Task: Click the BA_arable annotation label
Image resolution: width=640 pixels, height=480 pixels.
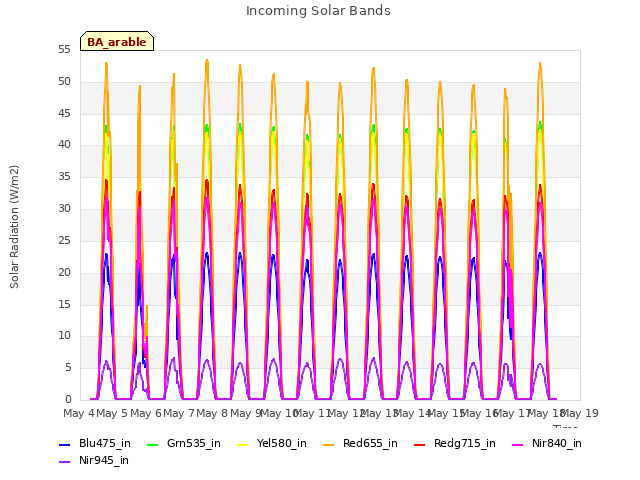Action: (117, 42)
